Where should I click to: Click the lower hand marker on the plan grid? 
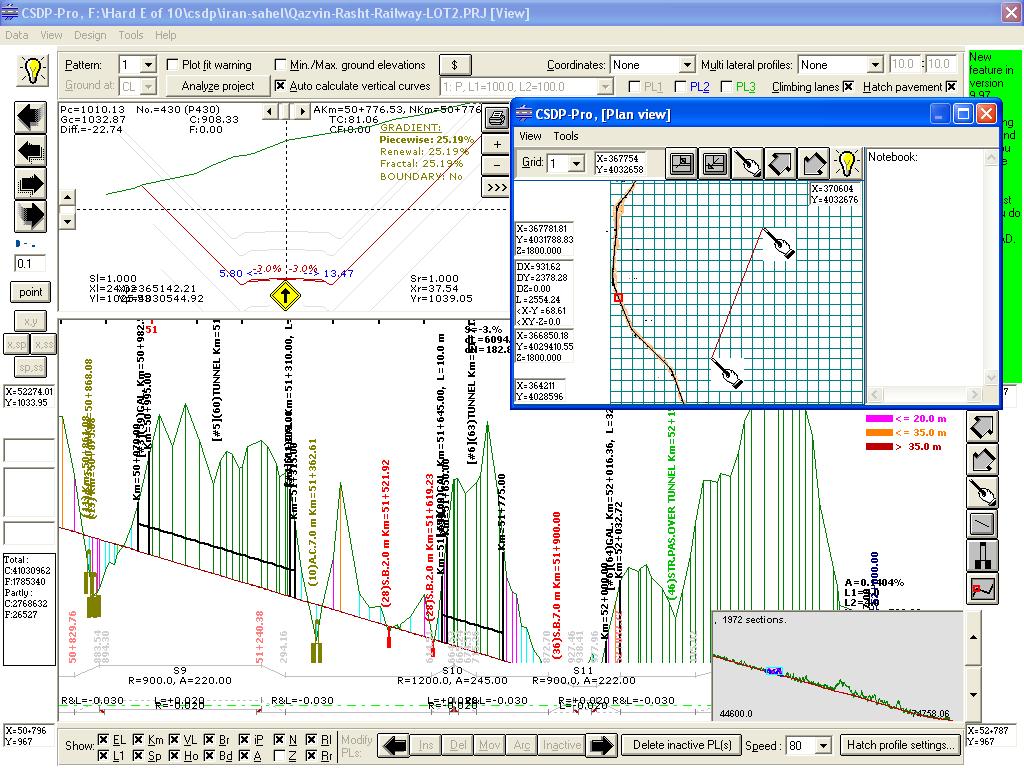click(728, 373)
